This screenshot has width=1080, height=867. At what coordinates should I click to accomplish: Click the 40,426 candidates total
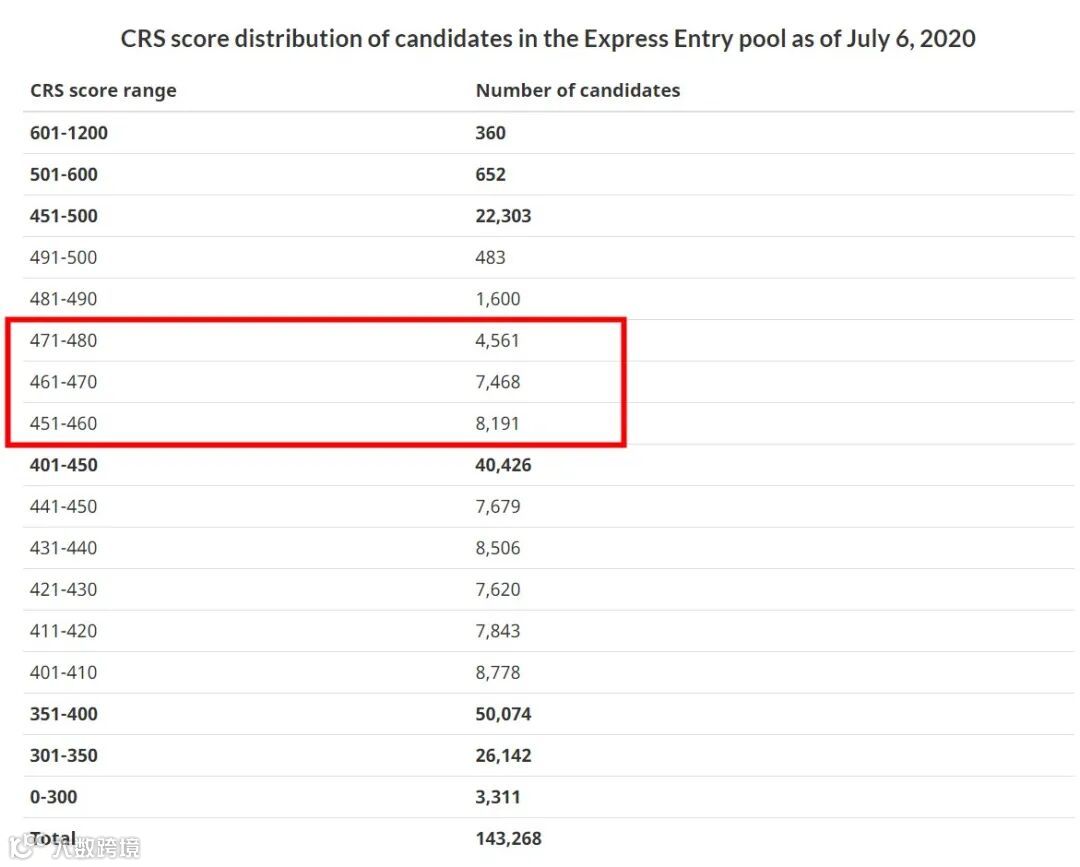503,465
